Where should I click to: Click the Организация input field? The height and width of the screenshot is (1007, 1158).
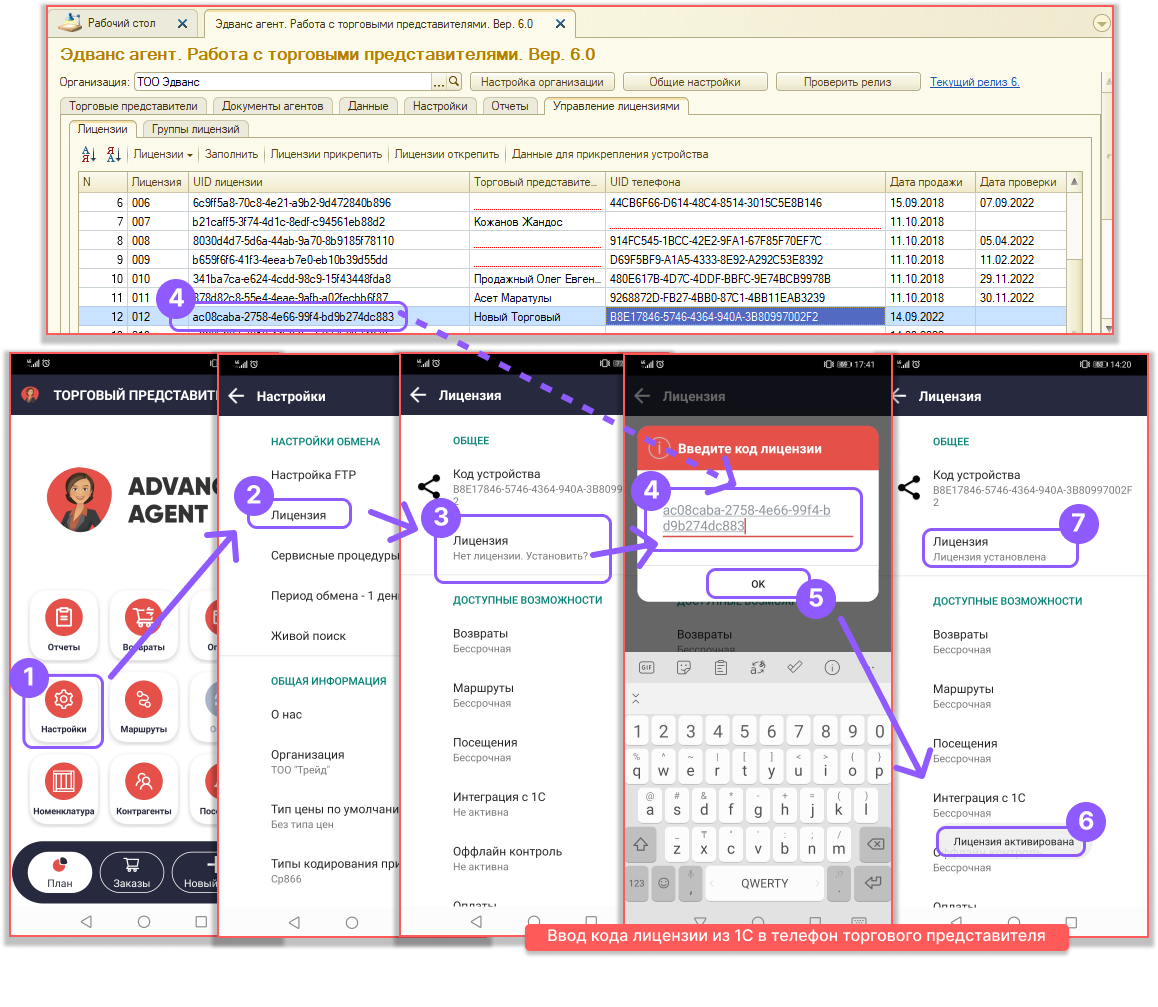click(x=282, y=81)
